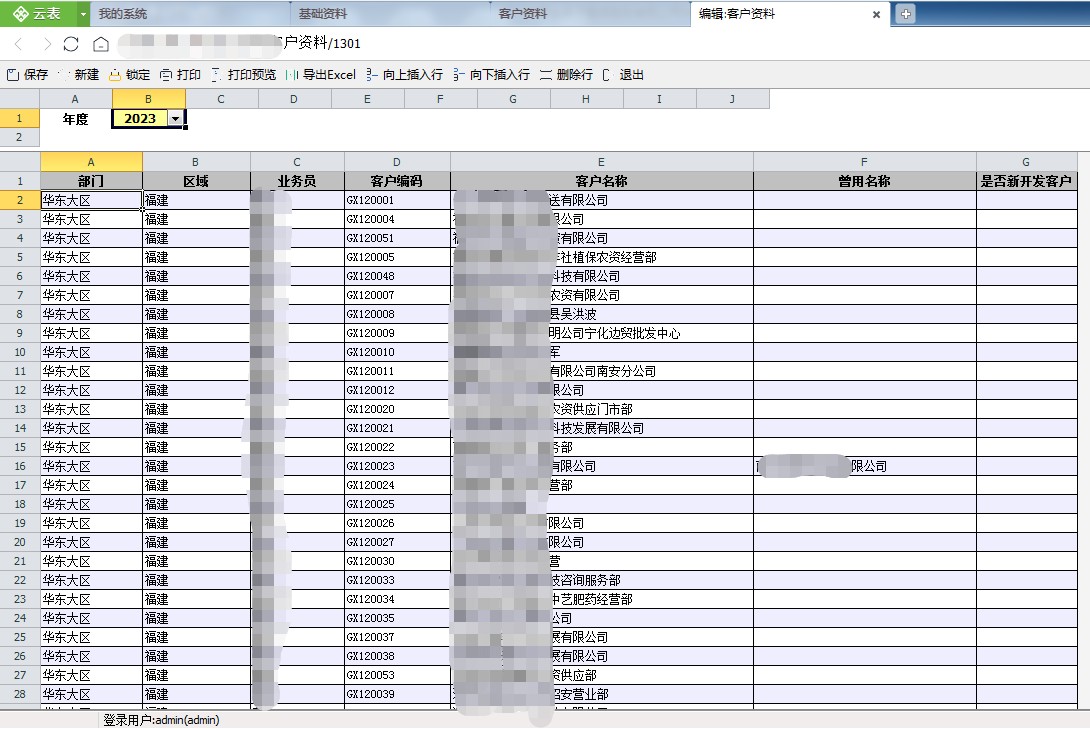Delete the row with 删除行
The width and height of the screenshot is (1090, 729).
(566, 74)
